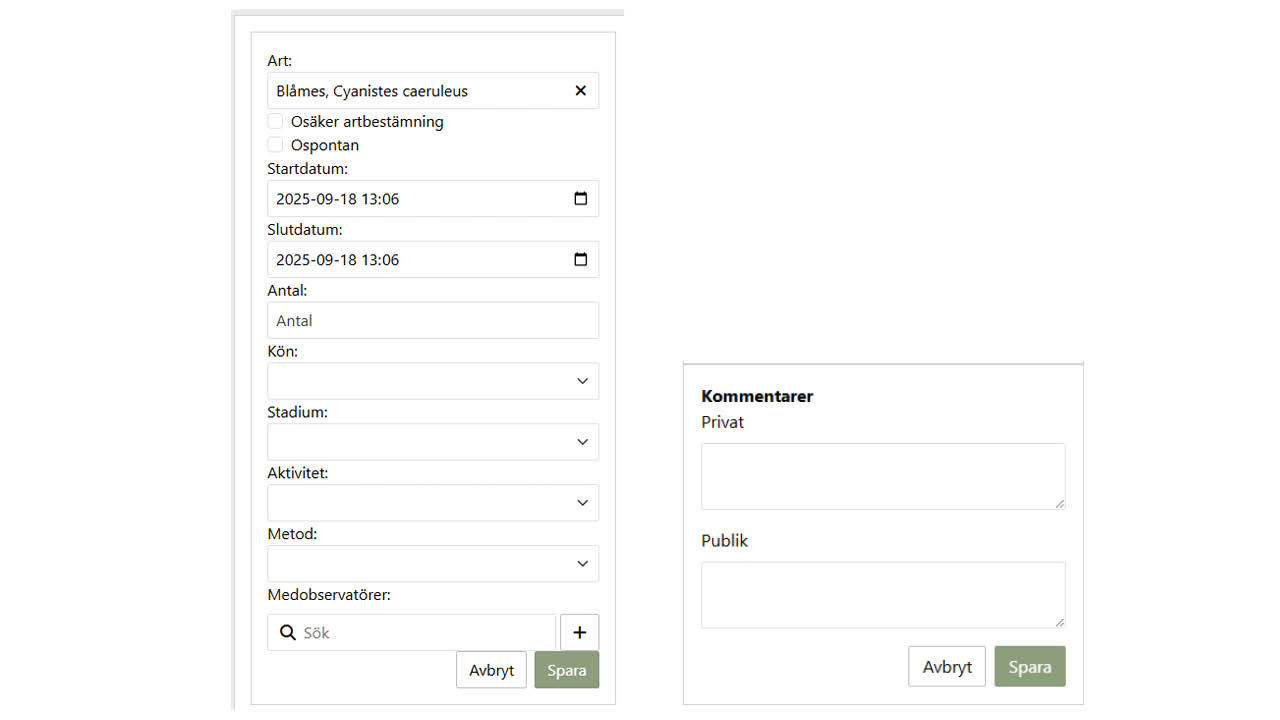Toggle the Ospontan checkbox

point(276,145)
